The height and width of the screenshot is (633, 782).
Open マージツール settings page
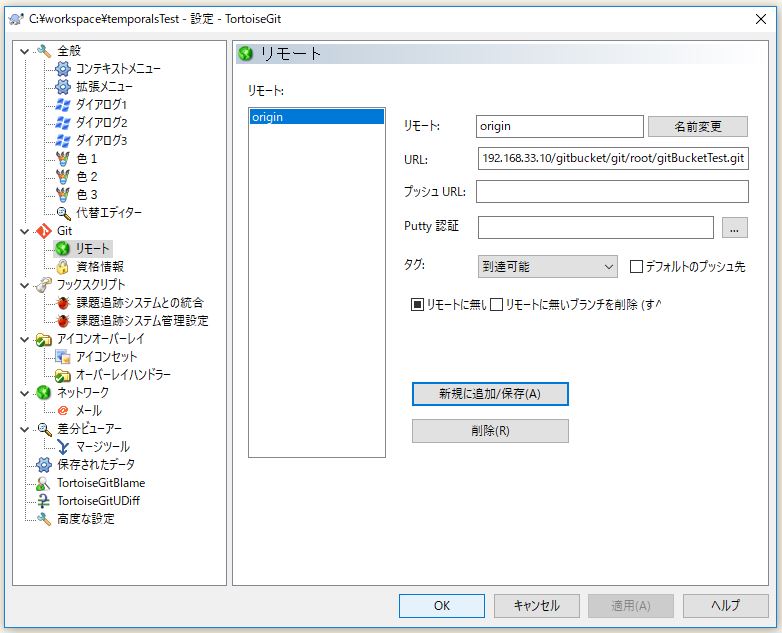click(x=103, y=447)
